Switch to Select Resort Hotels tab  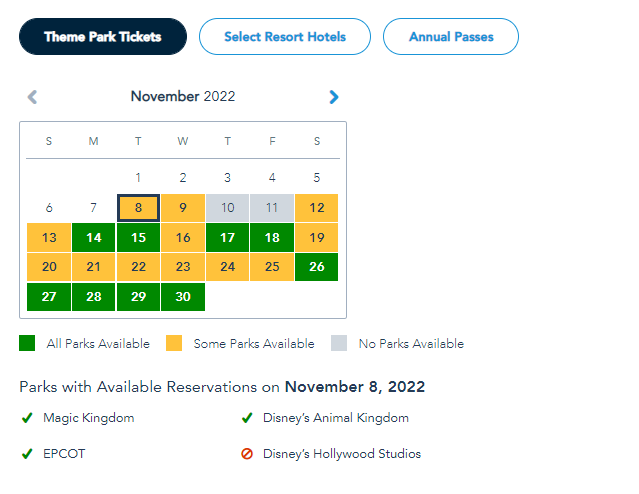(285, 37)
